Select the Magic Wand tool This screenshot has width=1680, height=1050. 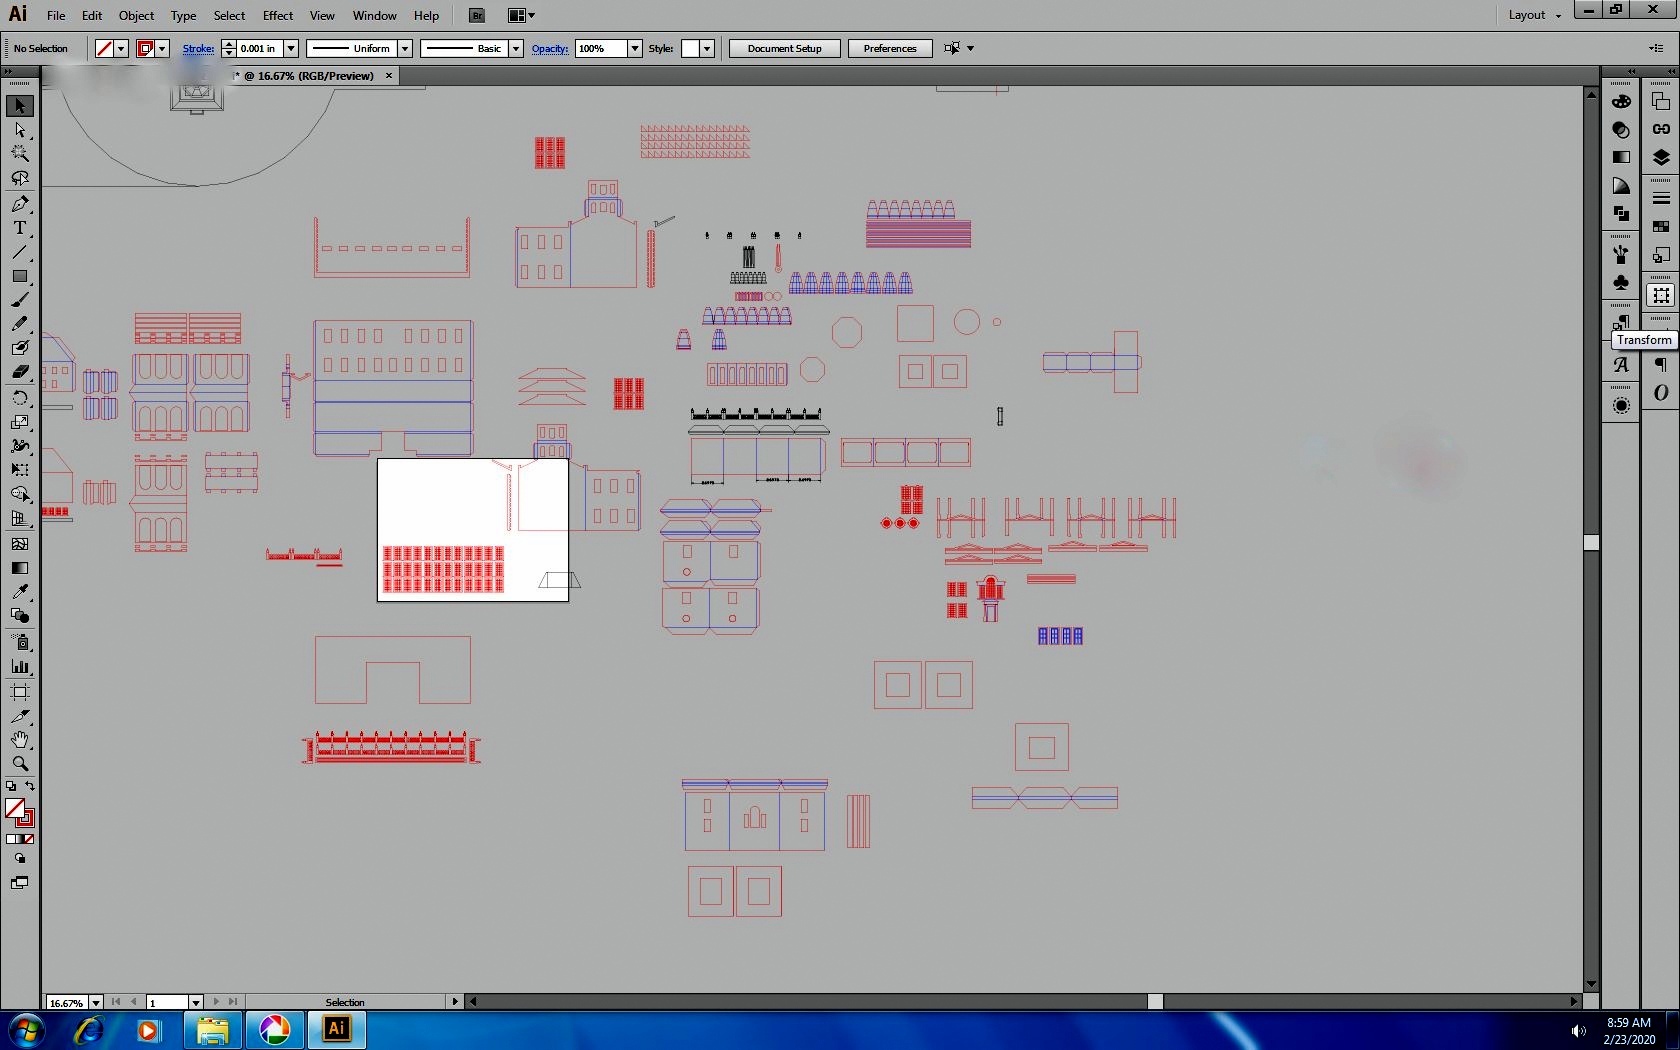20,154
